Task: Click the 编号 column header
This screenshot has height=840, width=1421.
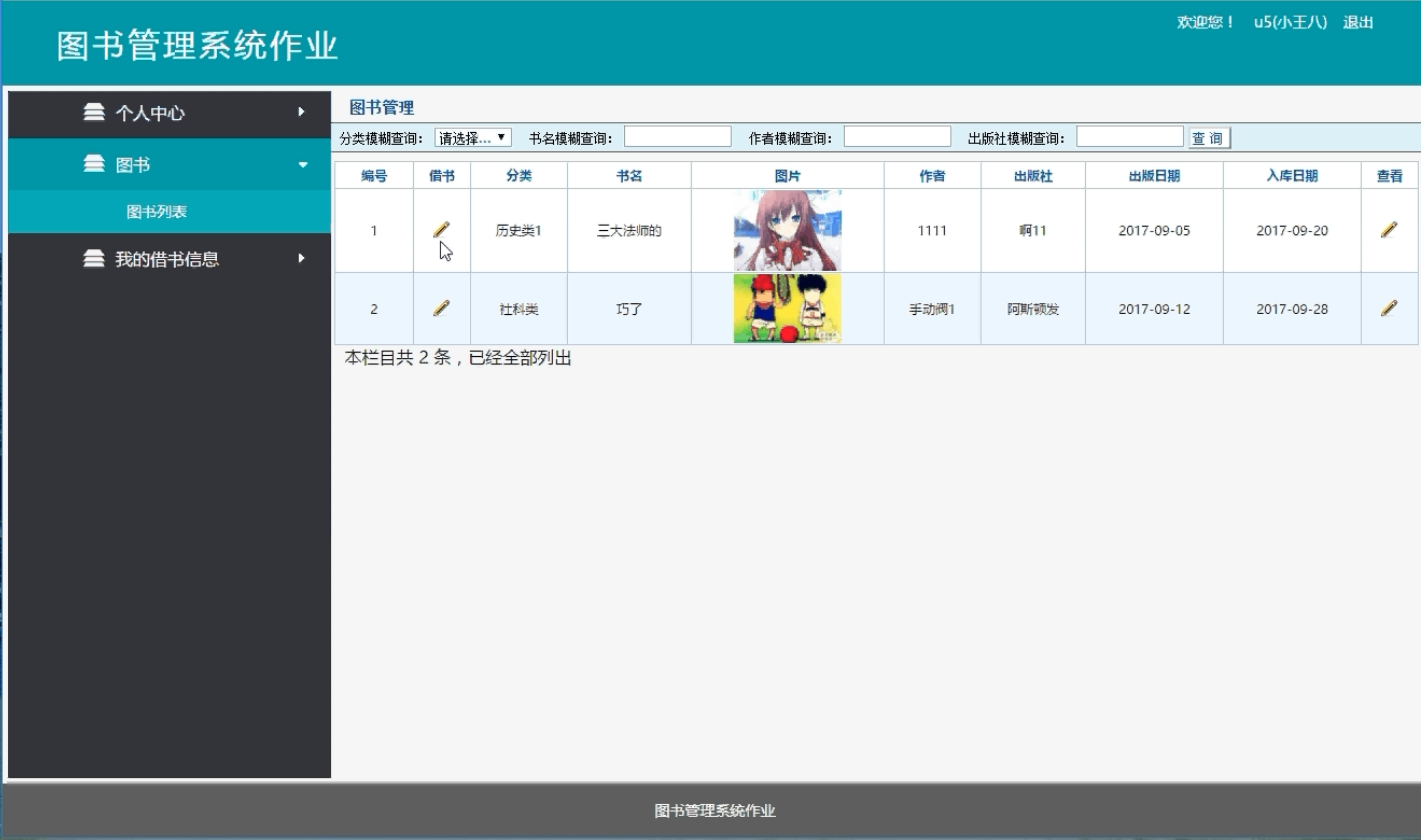Action: coord(374,176)
